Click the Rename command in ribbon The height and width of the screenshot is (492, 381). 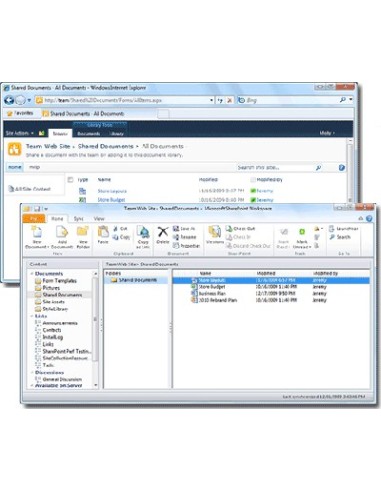pos(184,237)
